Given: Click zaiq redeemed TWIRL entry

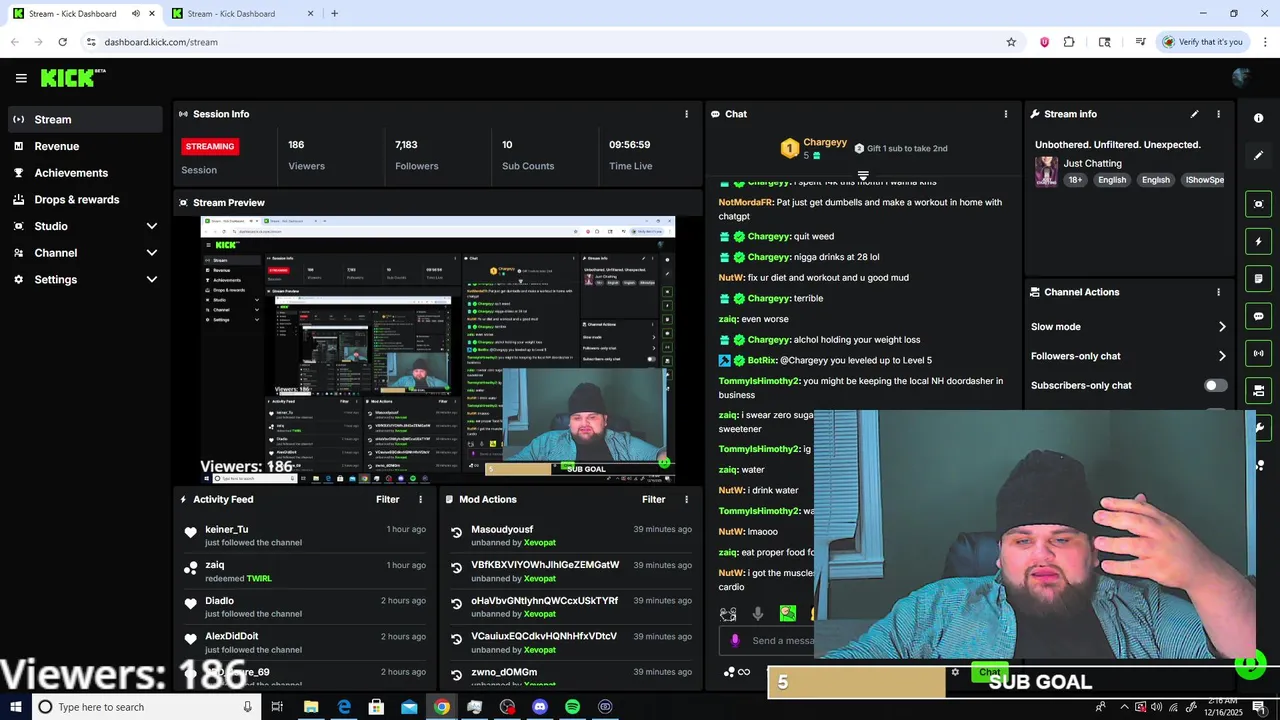Looking at the screenshot, I should tap(305, 571).
